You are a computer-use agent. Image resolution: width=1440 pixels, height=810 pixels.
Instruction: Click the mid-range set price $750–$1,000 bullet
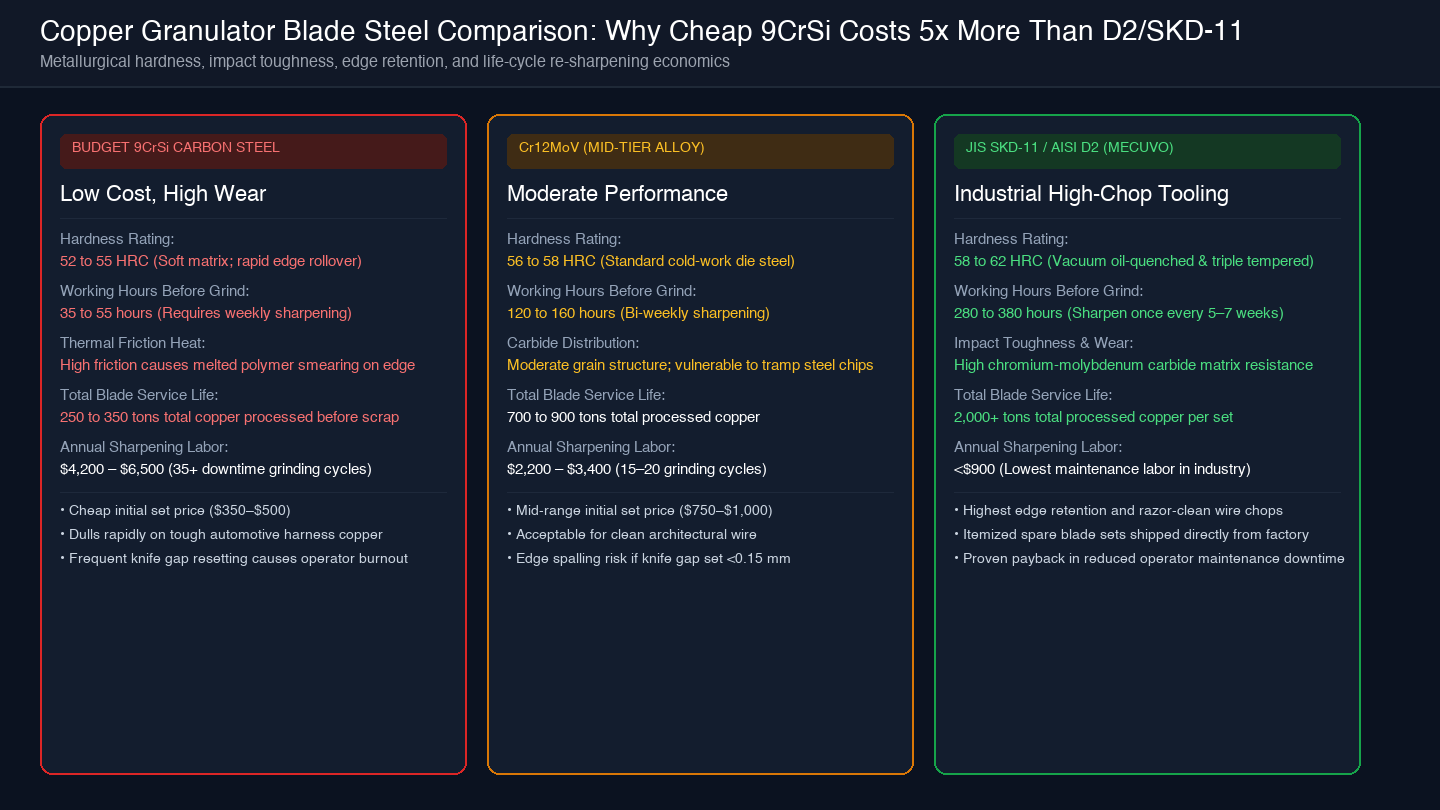click(x=640, y=510)
